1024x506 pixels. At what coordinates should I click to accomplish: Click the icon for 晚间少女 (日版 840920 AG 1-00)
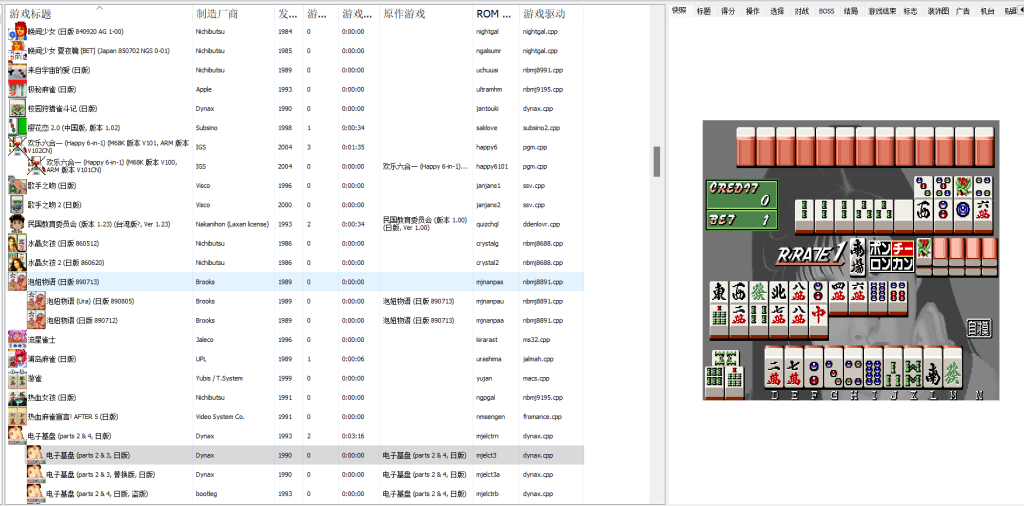[17, 32]
